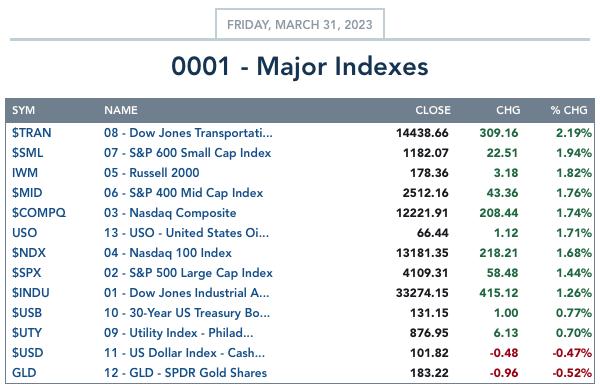Click the $NDX symbol
Viewport: 600px width, 391px height.
coord(29,253)
